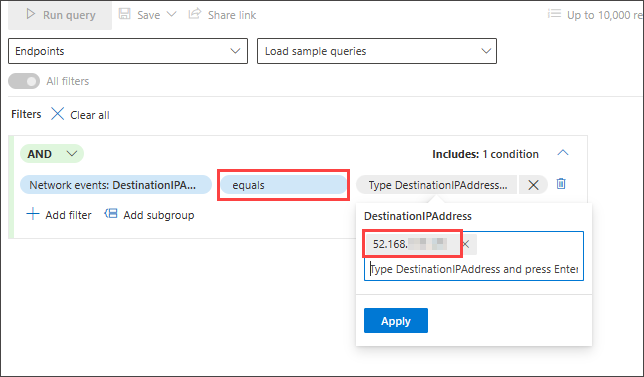Toggle the All filters switch
The height and width of the screenshot is (377, 644).
(x=24, y=81)
